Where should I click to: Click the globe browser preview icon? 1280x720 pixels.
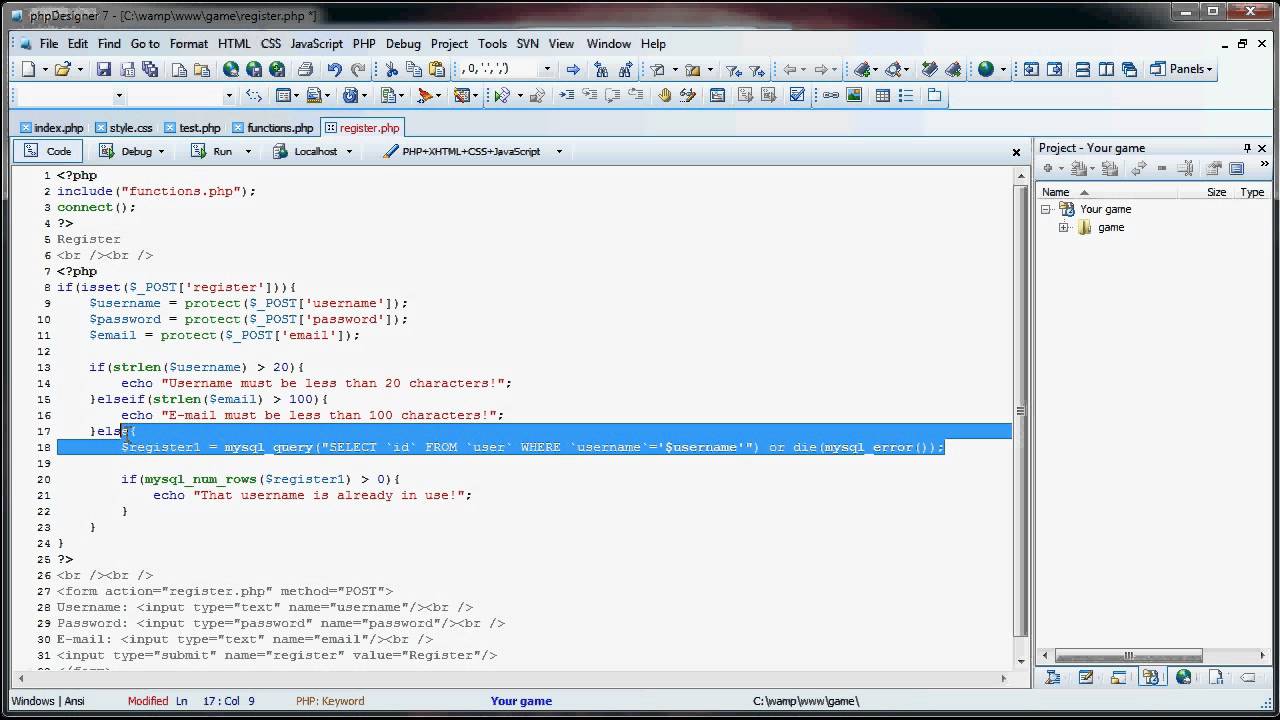[x=985, y=69]
